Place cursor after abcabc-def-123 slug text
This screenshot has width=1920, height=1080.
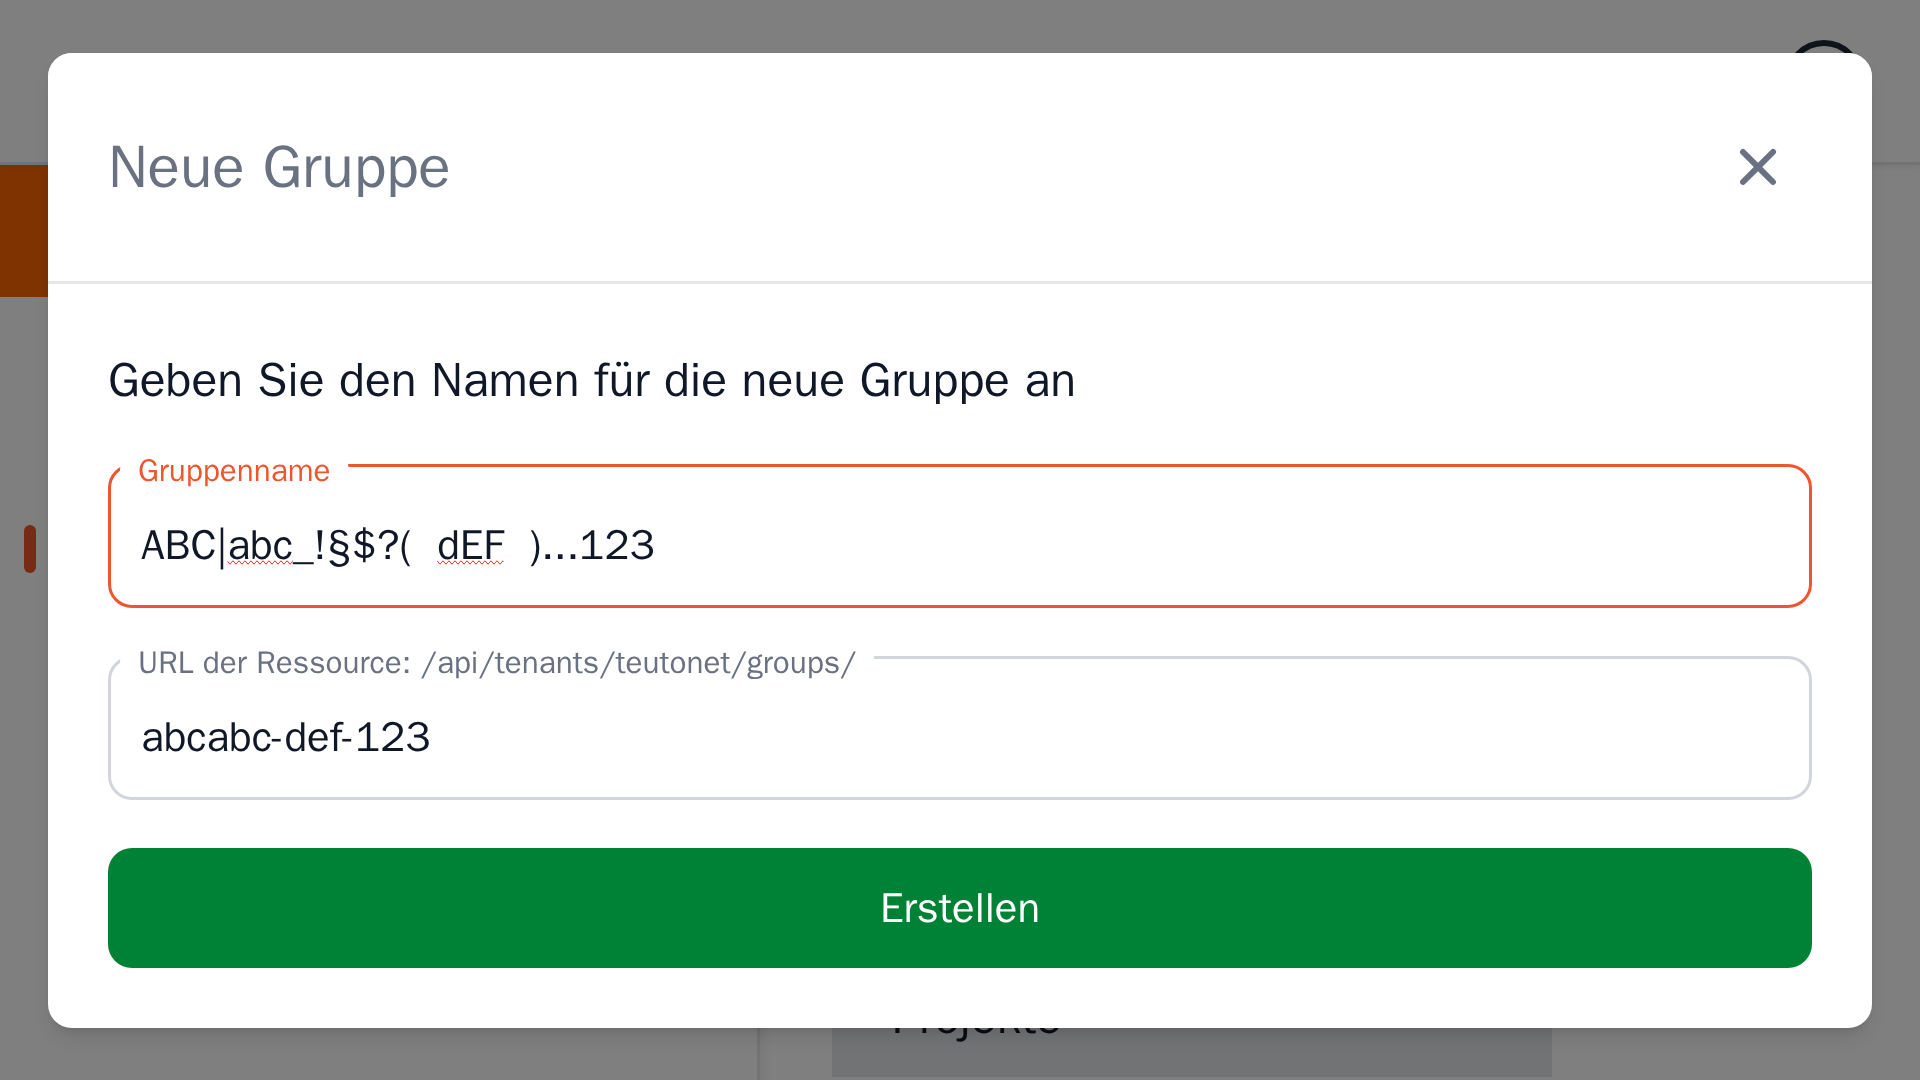click(x=432, y=738)
